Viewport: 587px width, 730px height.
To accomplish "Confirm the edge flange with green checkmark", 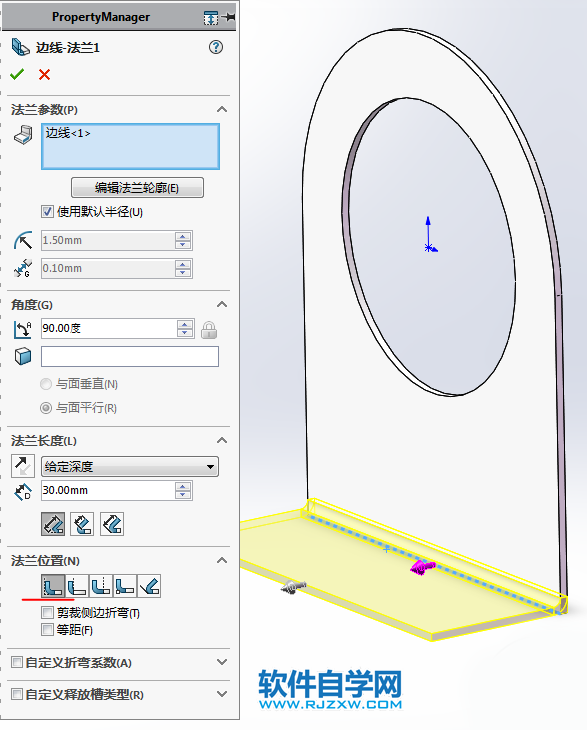I will click(x=17, y=74).
